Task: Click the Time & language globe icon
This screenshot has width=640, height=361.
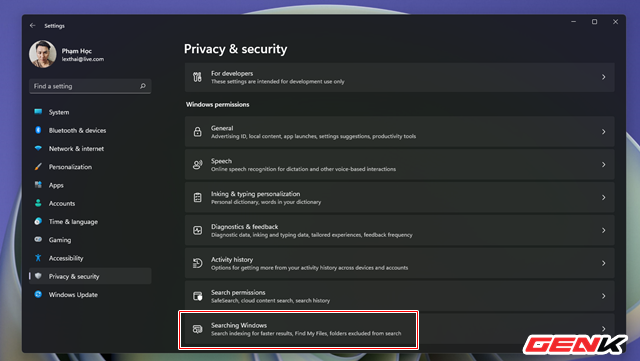Action: tap(38, 221)
